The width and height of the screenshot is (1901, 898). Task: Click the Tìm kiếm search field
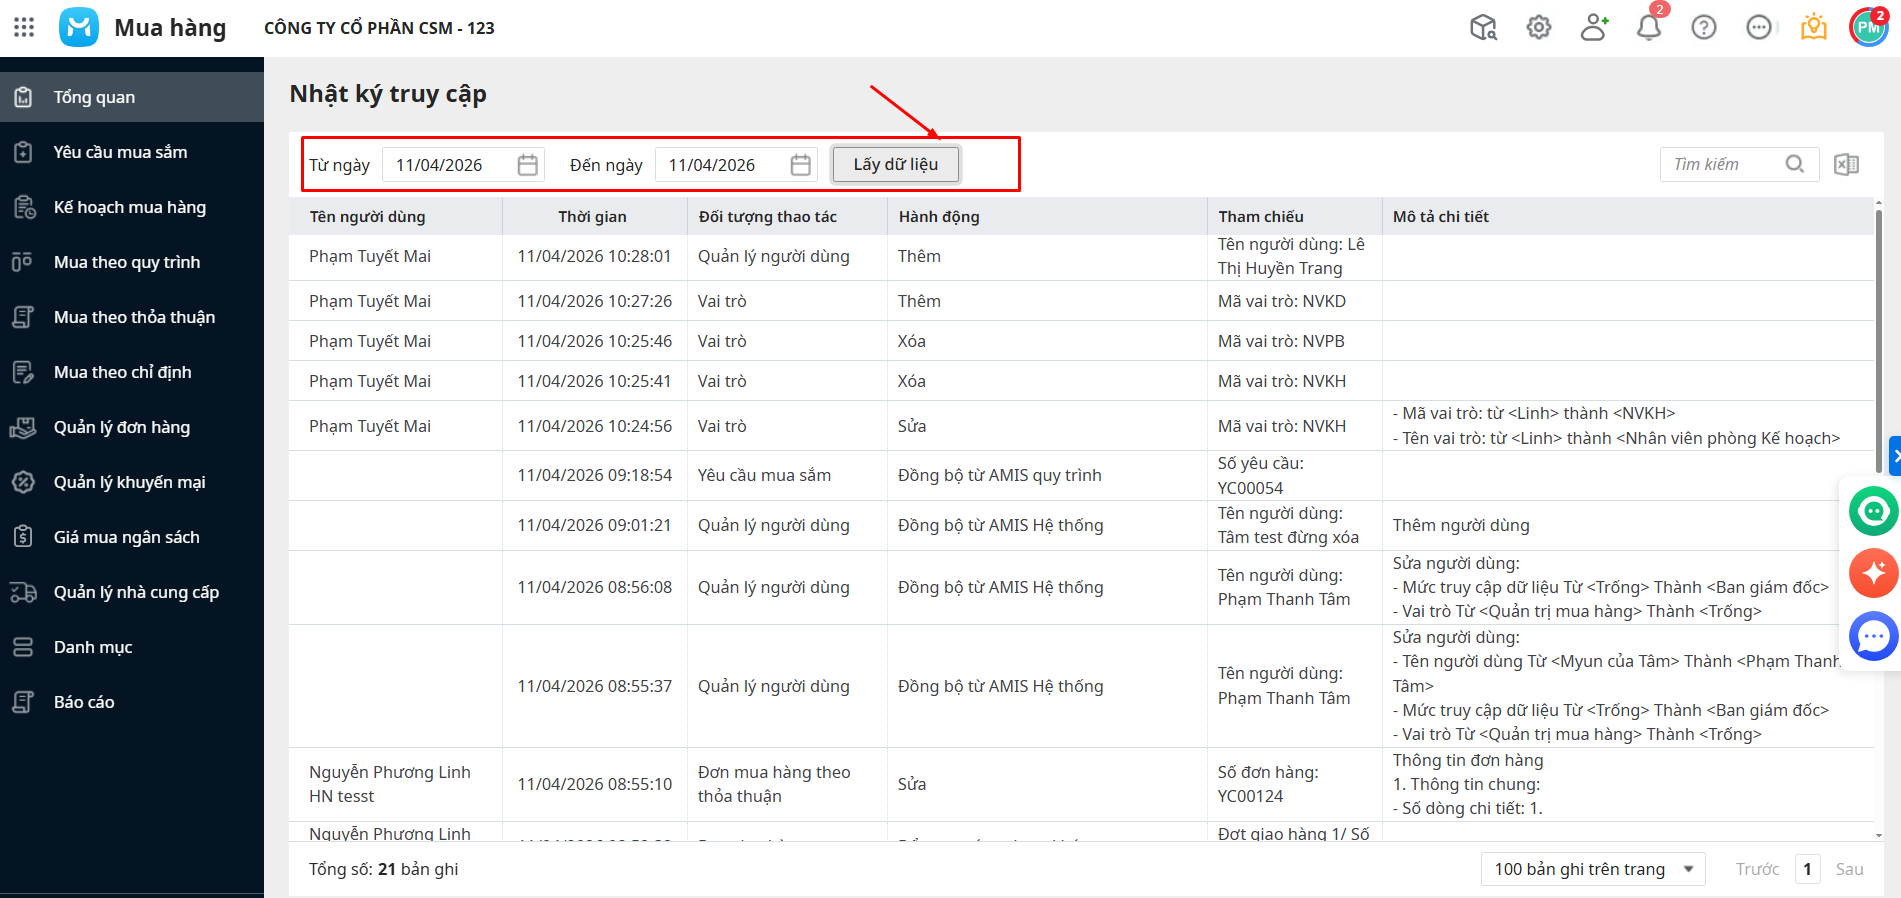point(1722,164)
